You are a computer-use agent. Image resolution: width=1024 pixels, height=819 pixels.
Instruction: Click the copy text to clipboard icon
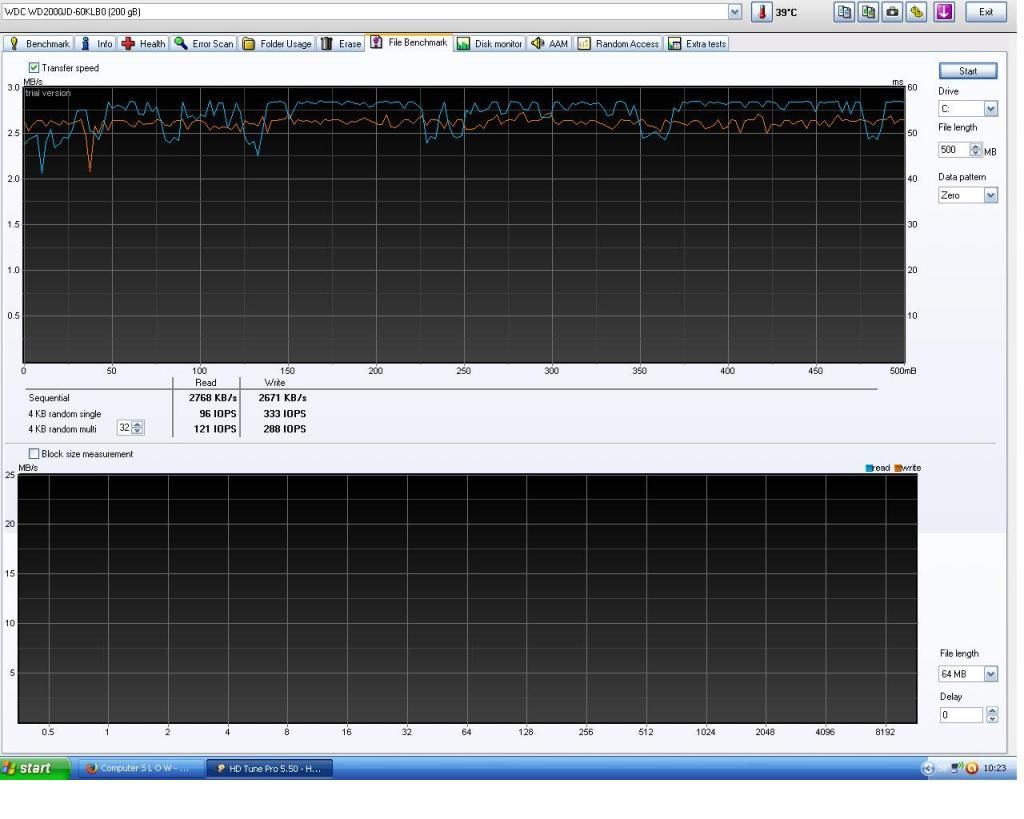point(845,12)
